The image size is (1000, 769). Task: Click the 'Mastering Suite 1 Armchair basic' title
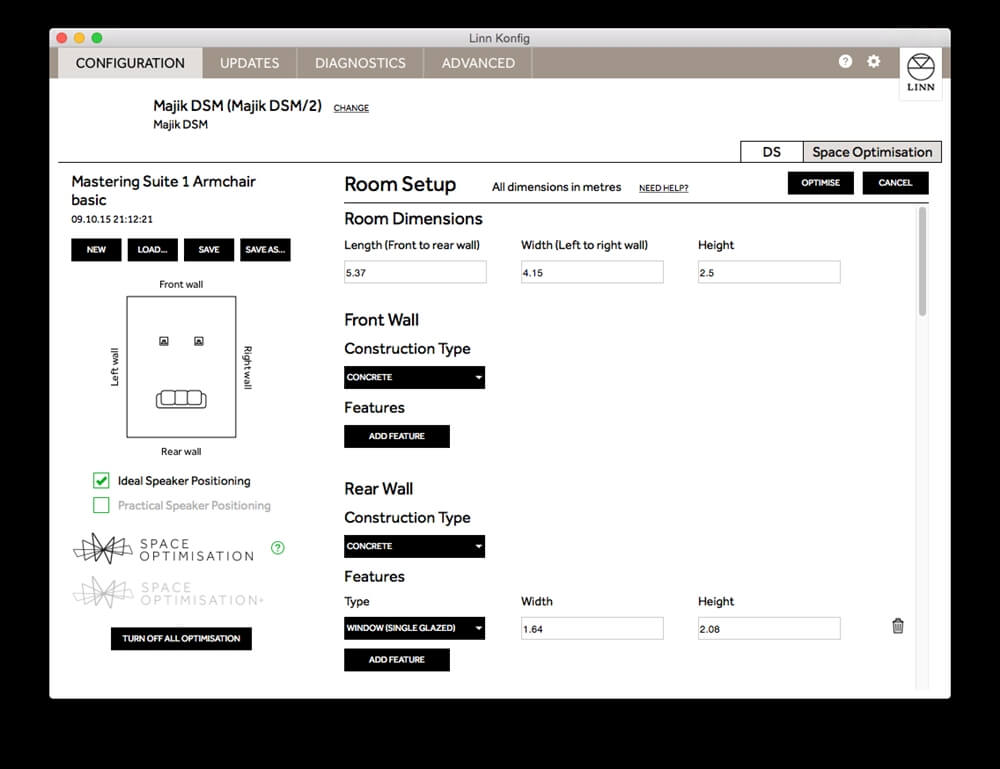click(163, 191)
